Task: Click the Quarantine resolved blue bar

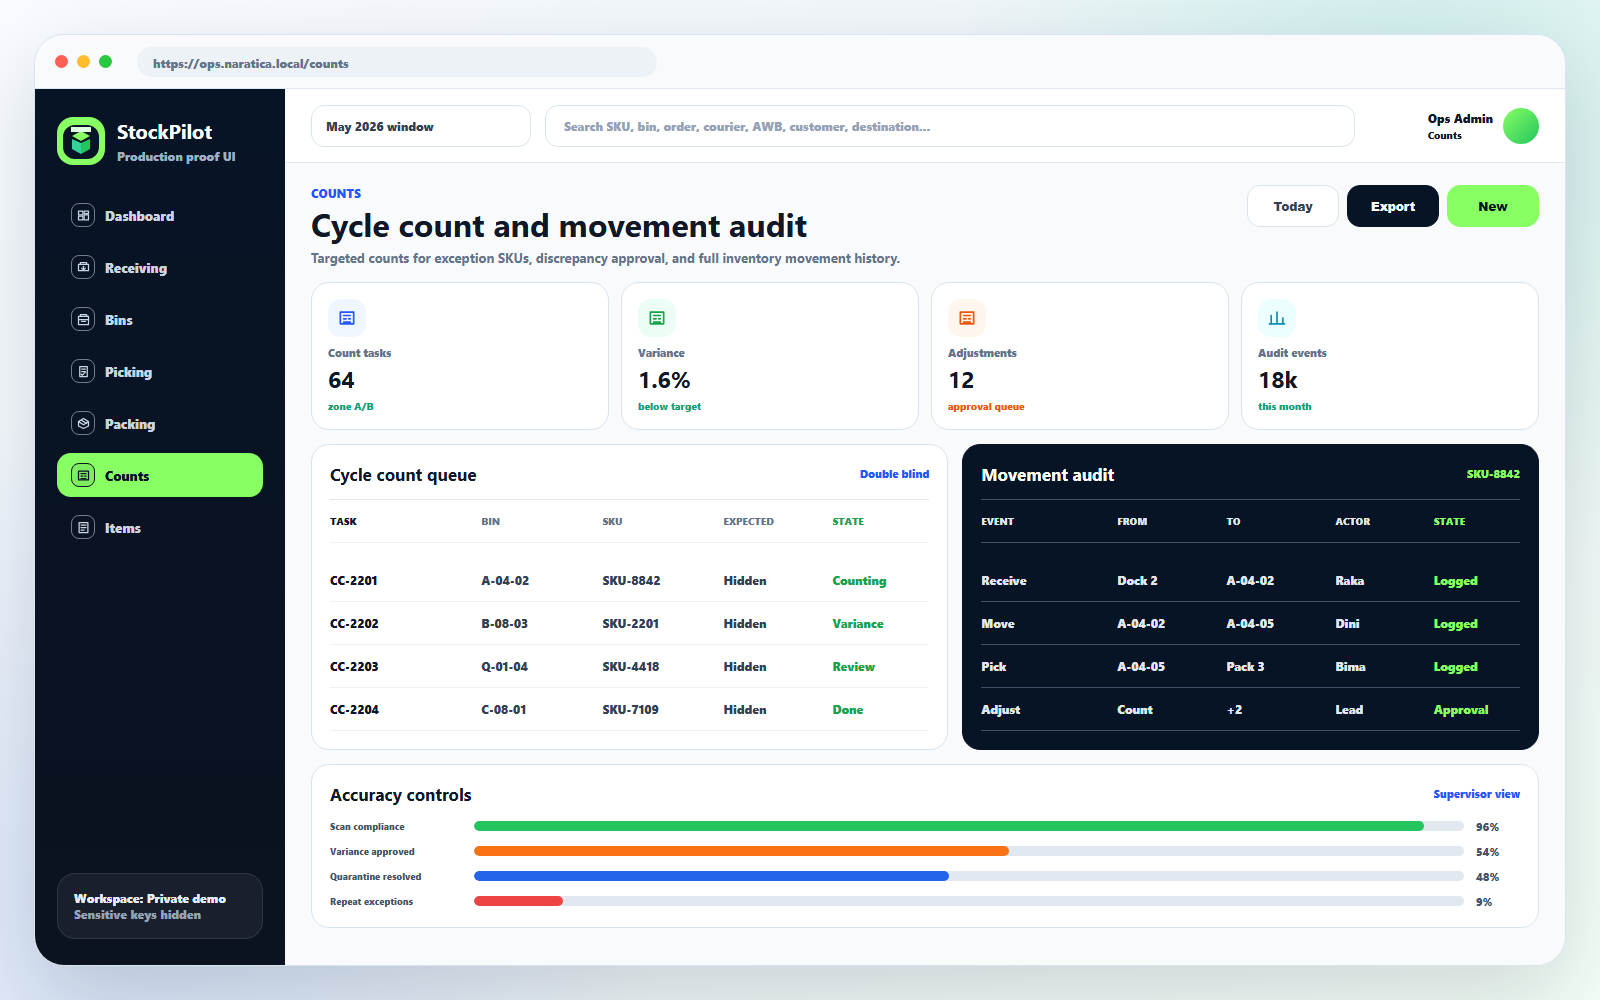Action: pyautogui.click(x=711, y=876)
